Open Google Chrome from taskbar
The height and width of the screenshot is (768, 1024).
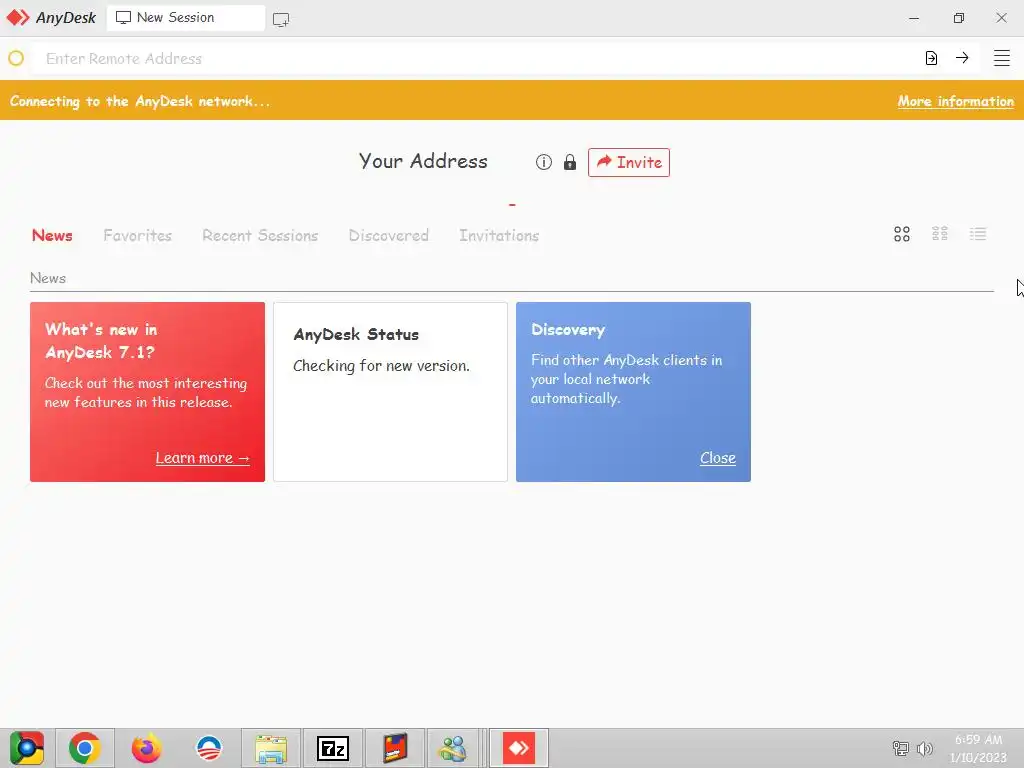85,748
